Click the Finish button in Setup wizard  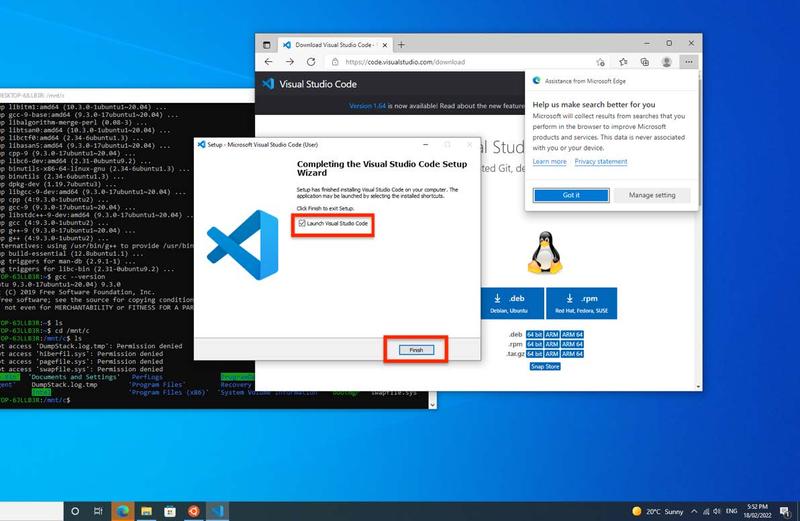(416, 350)
